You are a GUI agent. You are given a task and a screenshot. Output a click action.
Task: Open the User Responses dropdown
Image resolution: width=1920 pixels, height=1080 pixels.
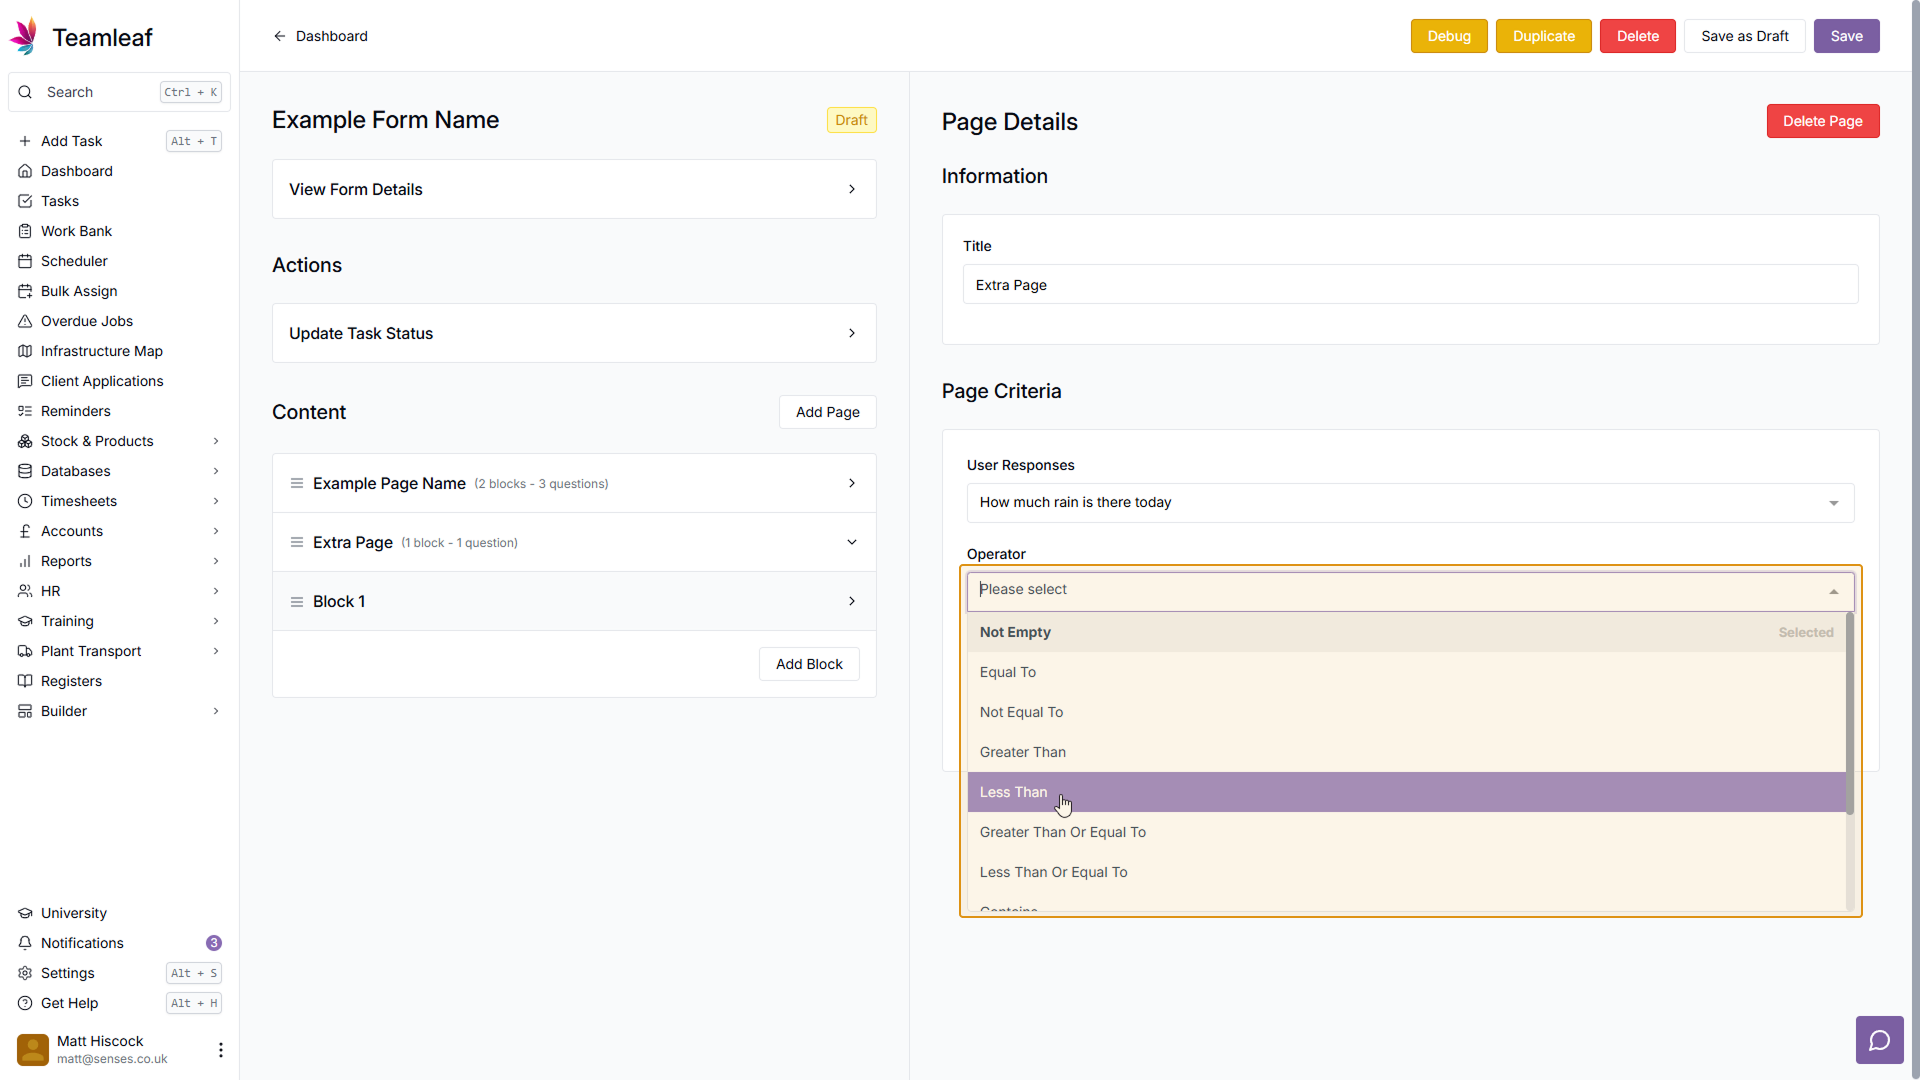click(x=1409, y=503)
